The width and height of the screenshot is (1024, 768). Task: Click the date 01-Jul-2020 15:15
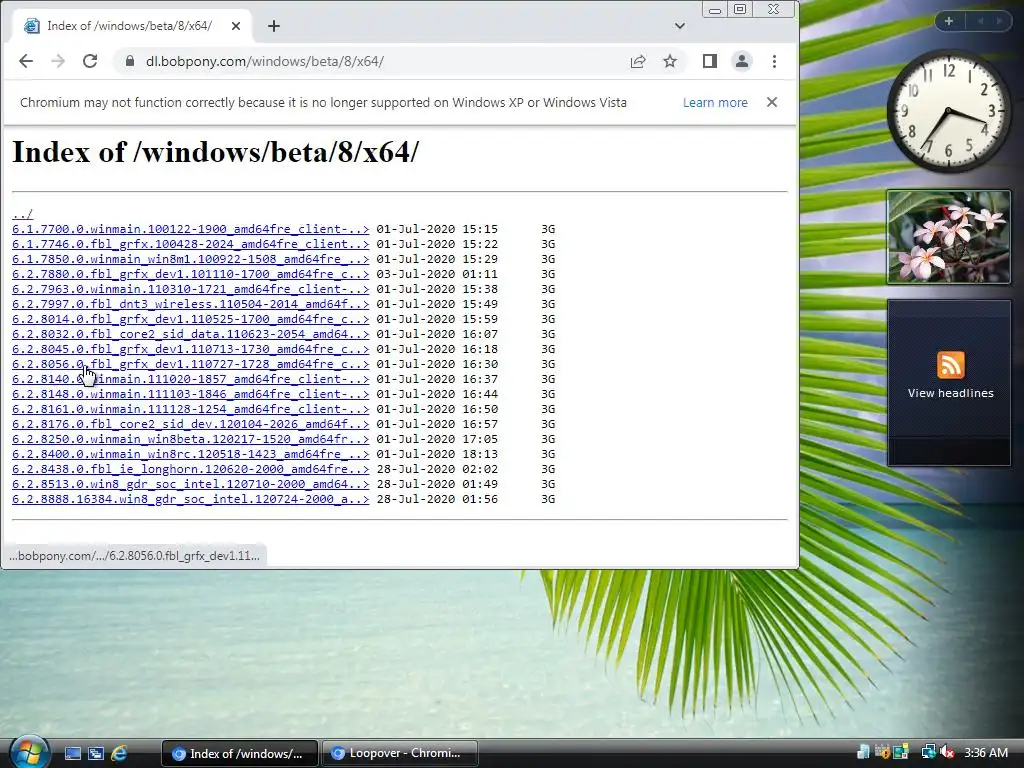pyautogui.click(x=437, y=229)
